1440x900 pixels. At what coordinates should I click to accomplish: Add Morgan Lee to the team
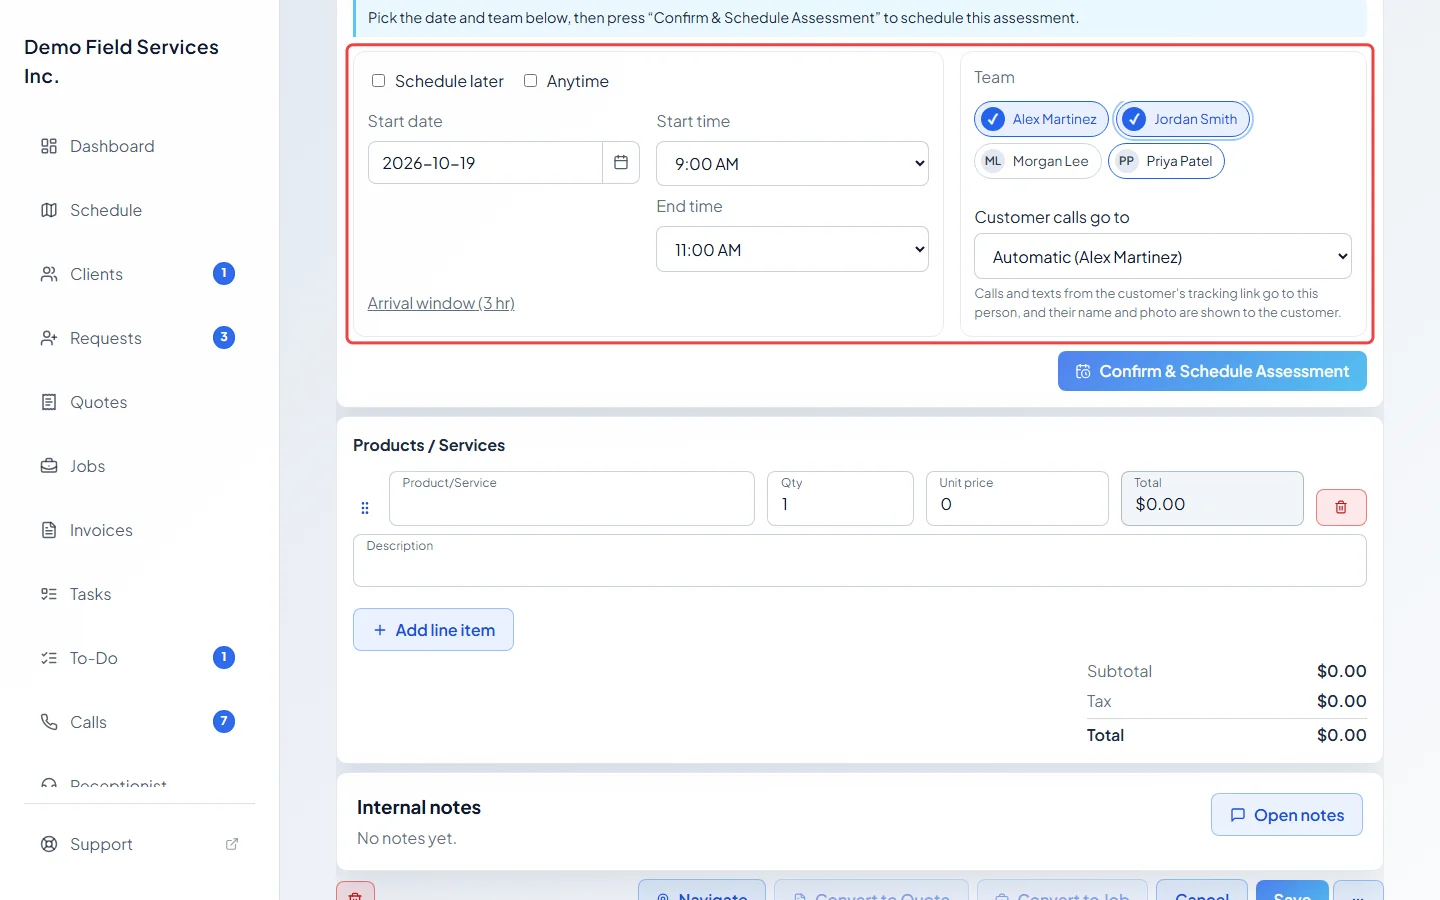click(1038, 161)
